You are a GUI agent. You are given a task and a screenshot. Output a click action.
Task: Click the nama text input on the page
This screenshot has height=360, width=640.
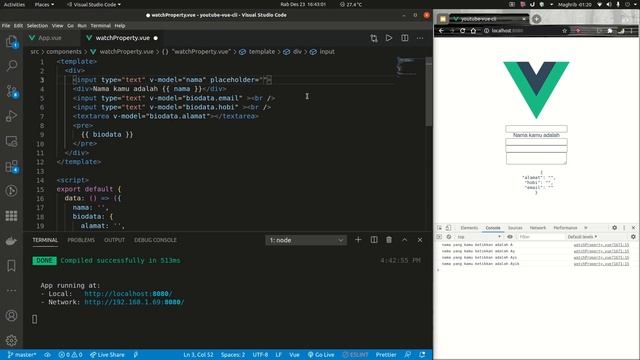536,129
